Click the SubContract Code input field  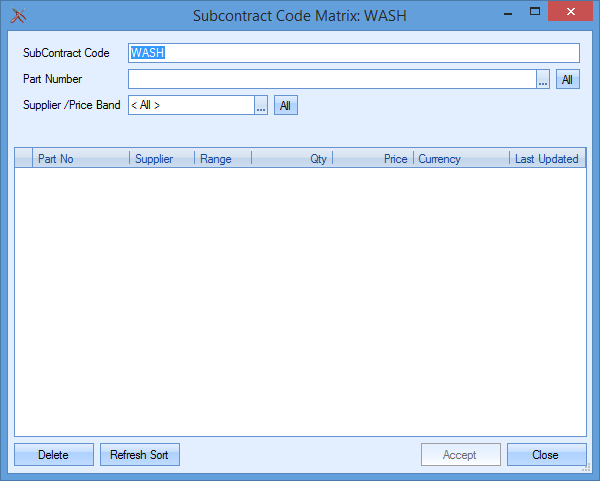click(x=354, y=53)
